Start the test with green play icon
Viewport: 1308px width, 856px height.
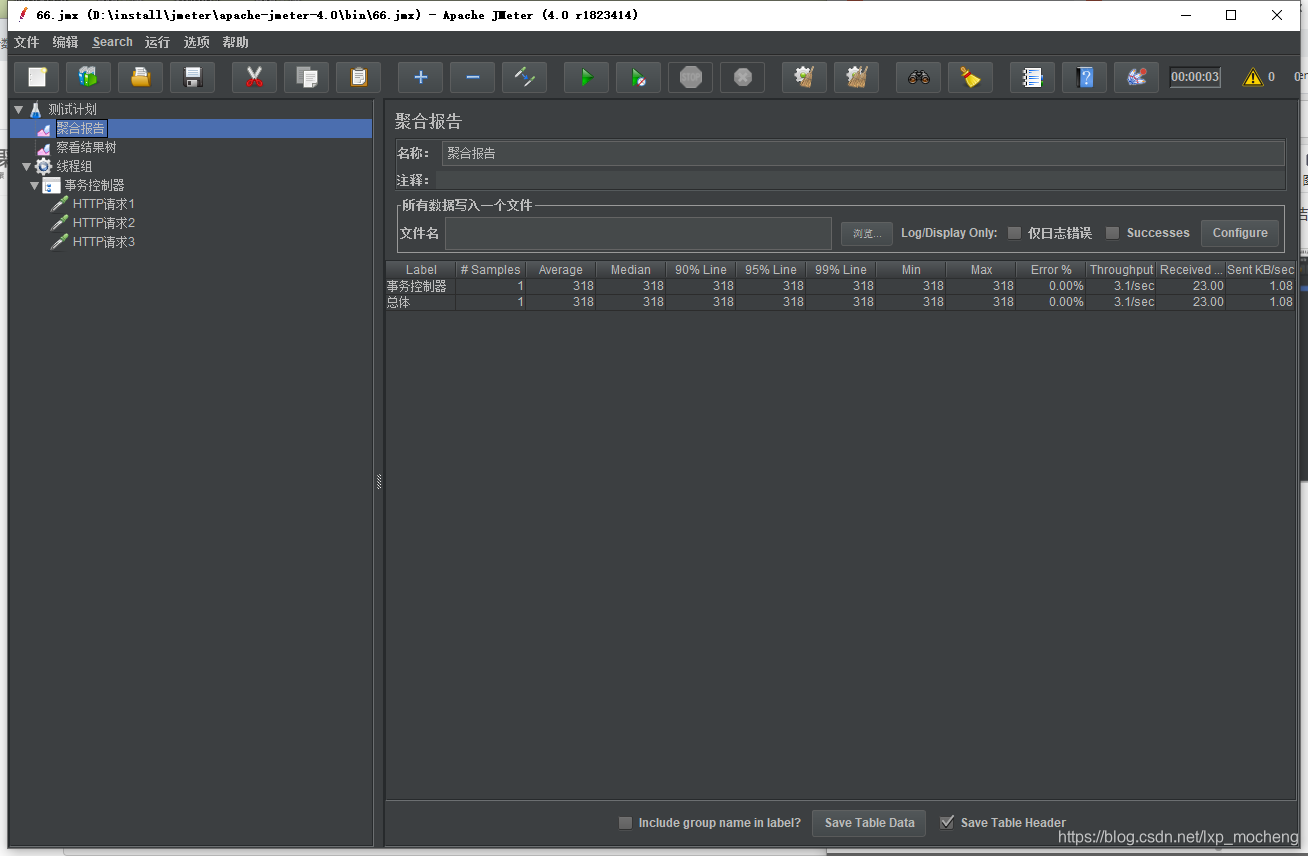click(587, 77)
